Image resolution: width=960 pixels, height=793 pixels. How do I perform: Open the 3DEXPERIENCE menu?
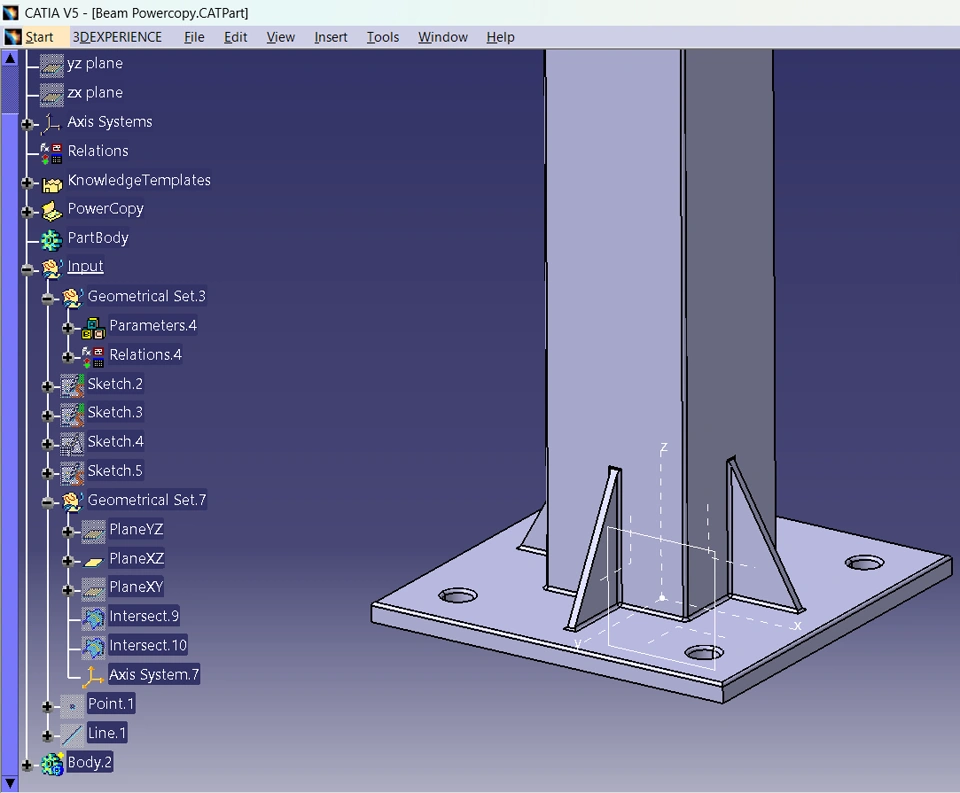pos(117,37)
